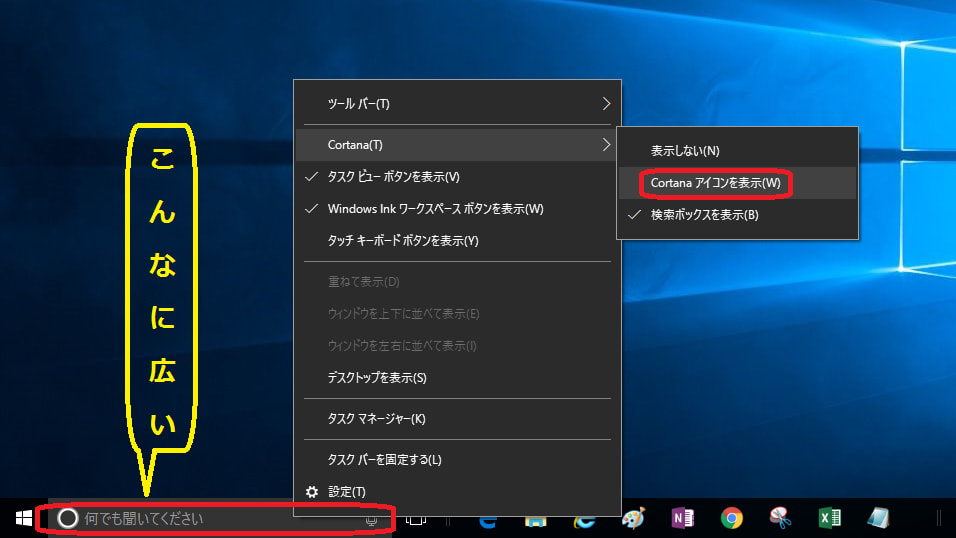Open the Paint palette icon on taskbar
The height and width of the screenshot is (538, 956).
(633, 518)
